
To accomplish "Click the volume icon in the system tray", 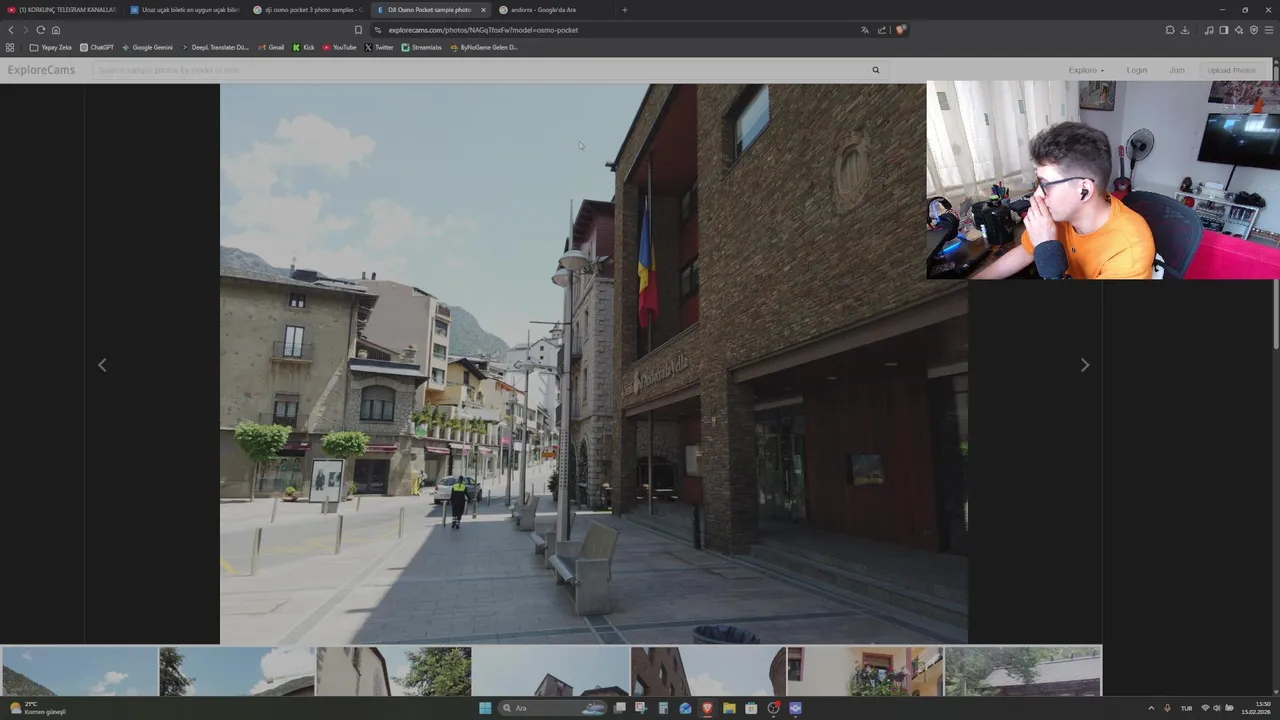I will click(1217, 708).
